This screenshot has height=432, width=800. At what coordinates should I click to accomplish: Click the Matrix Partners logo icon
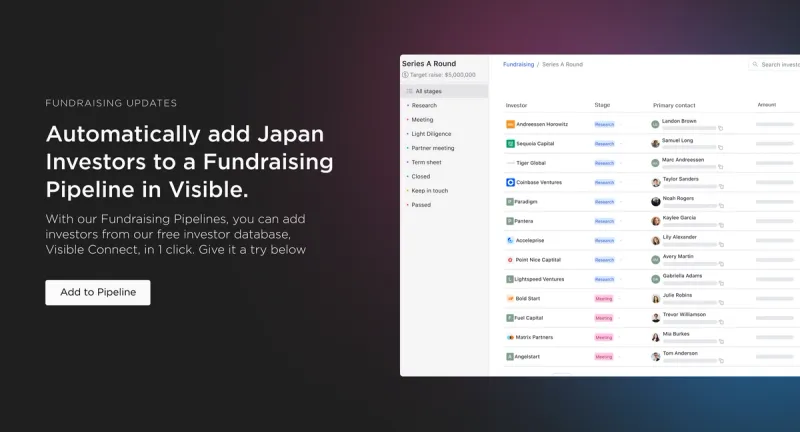[510, 337]
